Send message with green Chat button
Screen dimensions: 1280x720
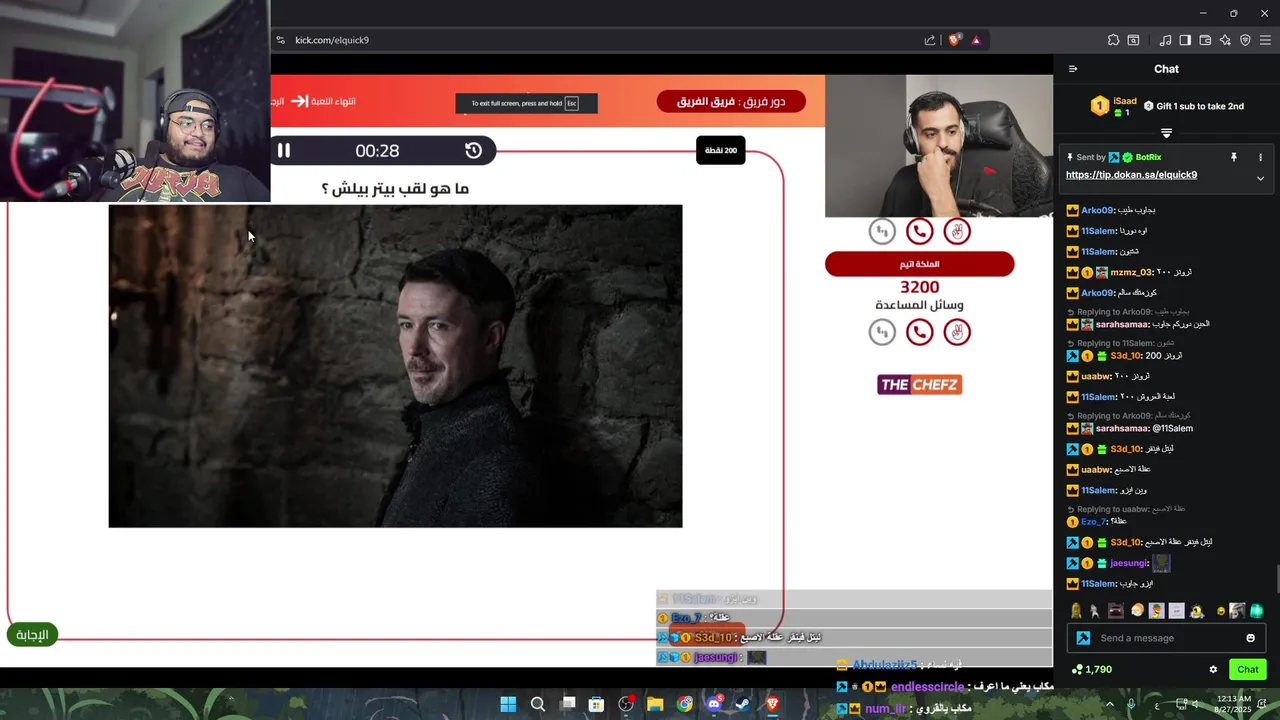(x=1248, y=670)
